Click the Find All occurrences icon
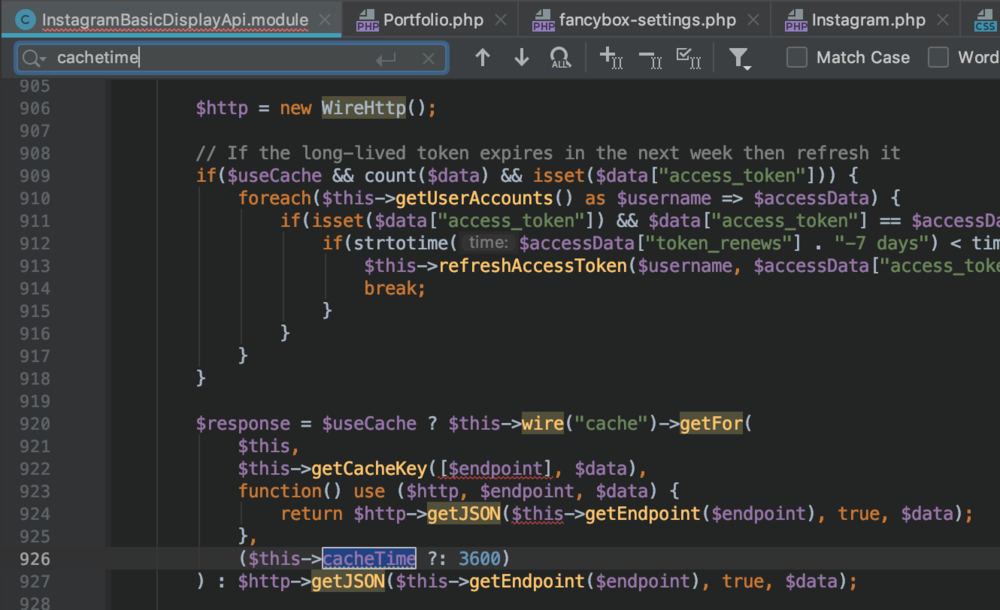 coord(560,58)
